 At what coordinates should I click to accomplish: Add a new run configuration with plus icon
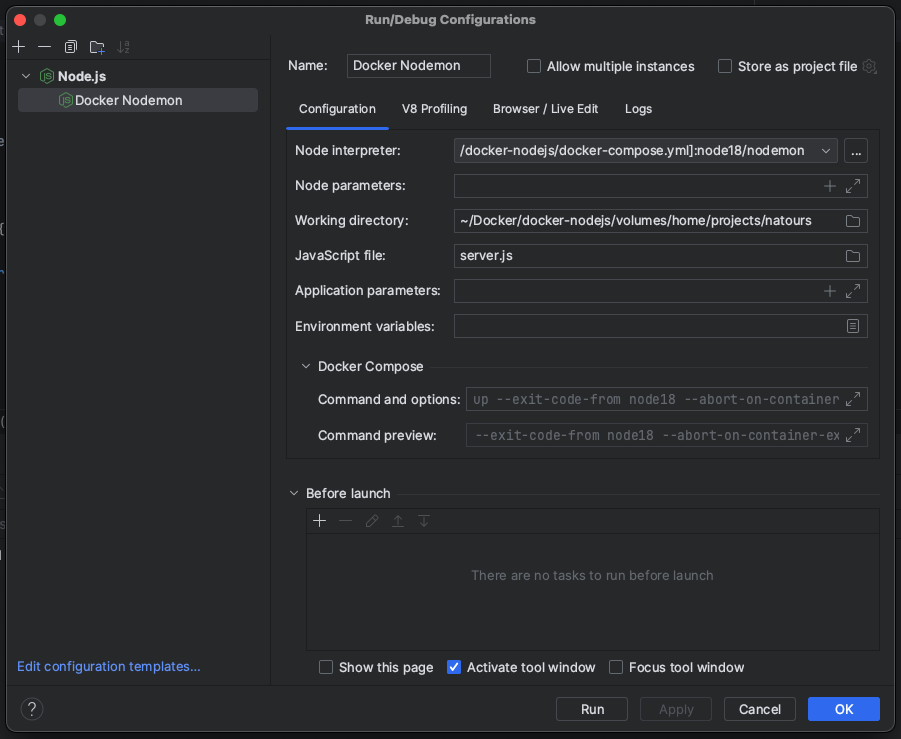point(19,47)
